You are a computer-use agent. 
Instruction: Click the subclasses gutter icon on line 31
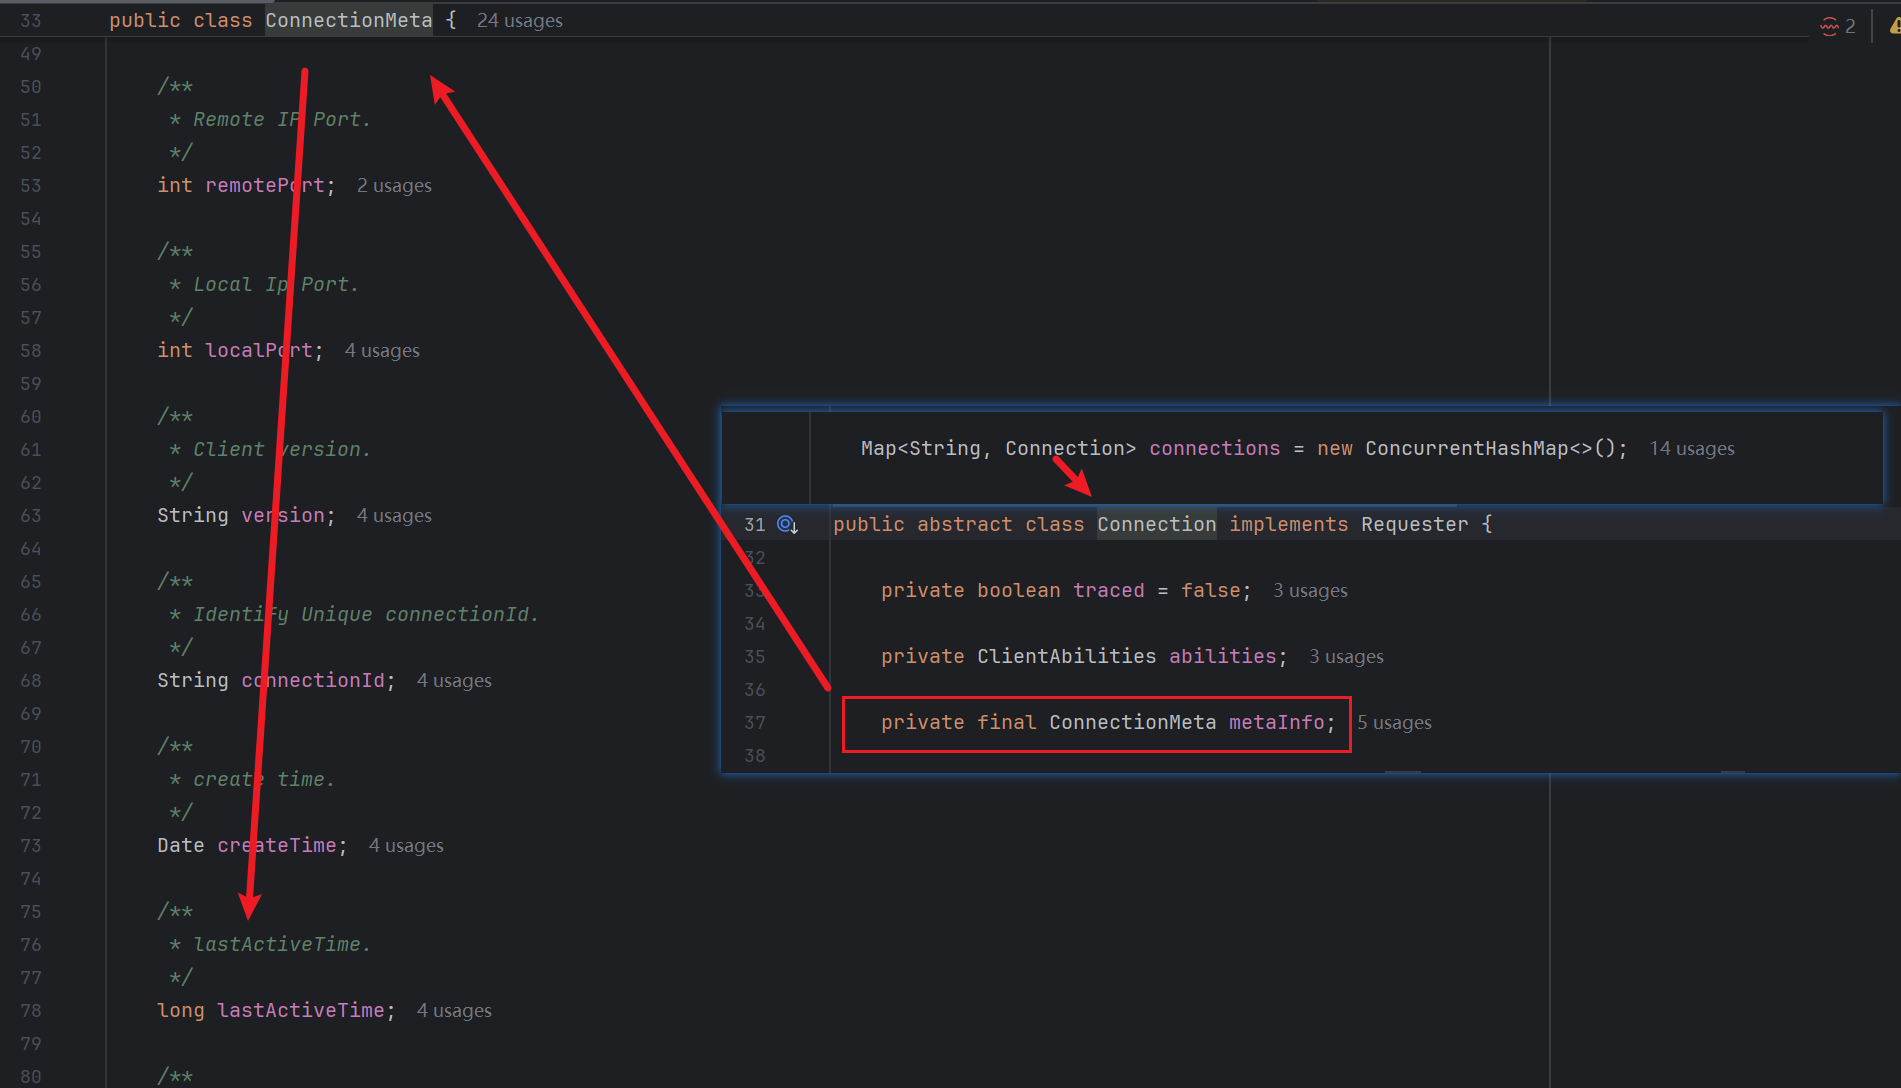pos(787,525)
